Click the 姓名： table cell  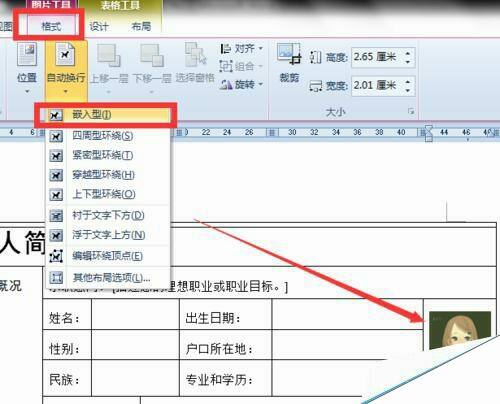tap(67, 314)
